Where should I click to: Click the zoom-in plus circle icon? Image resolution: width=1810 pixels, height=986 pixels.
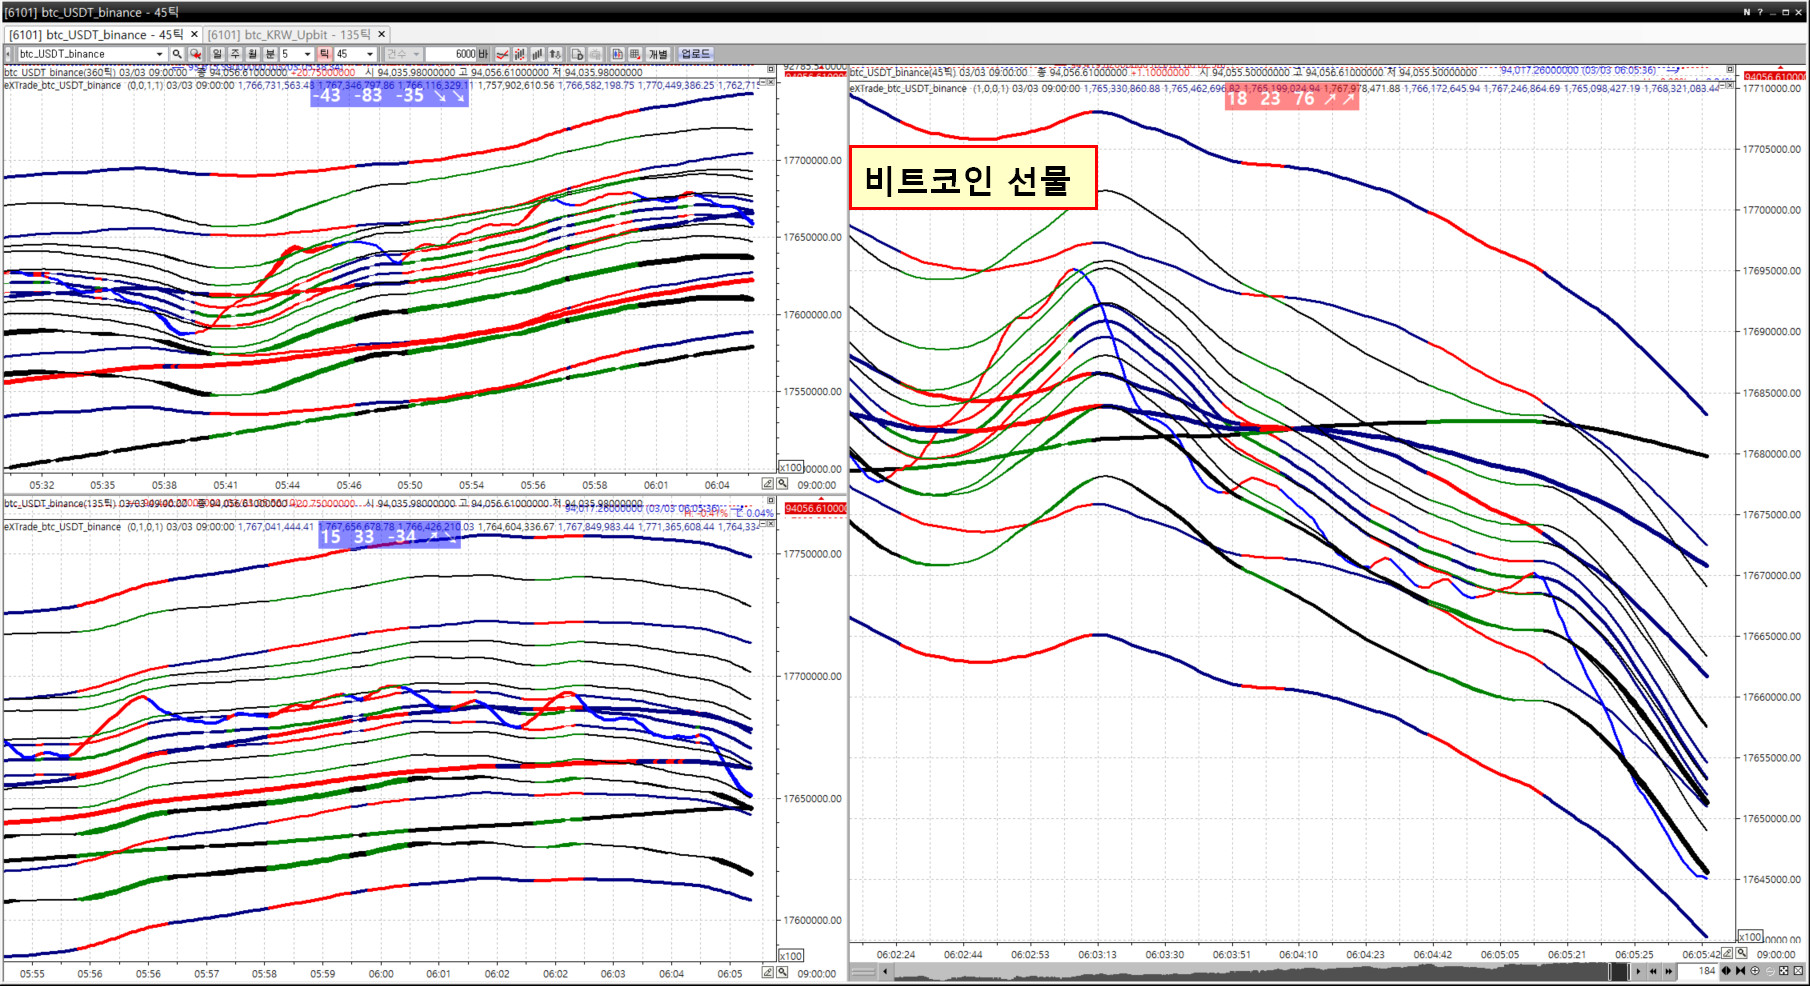tap(1755, 971)
